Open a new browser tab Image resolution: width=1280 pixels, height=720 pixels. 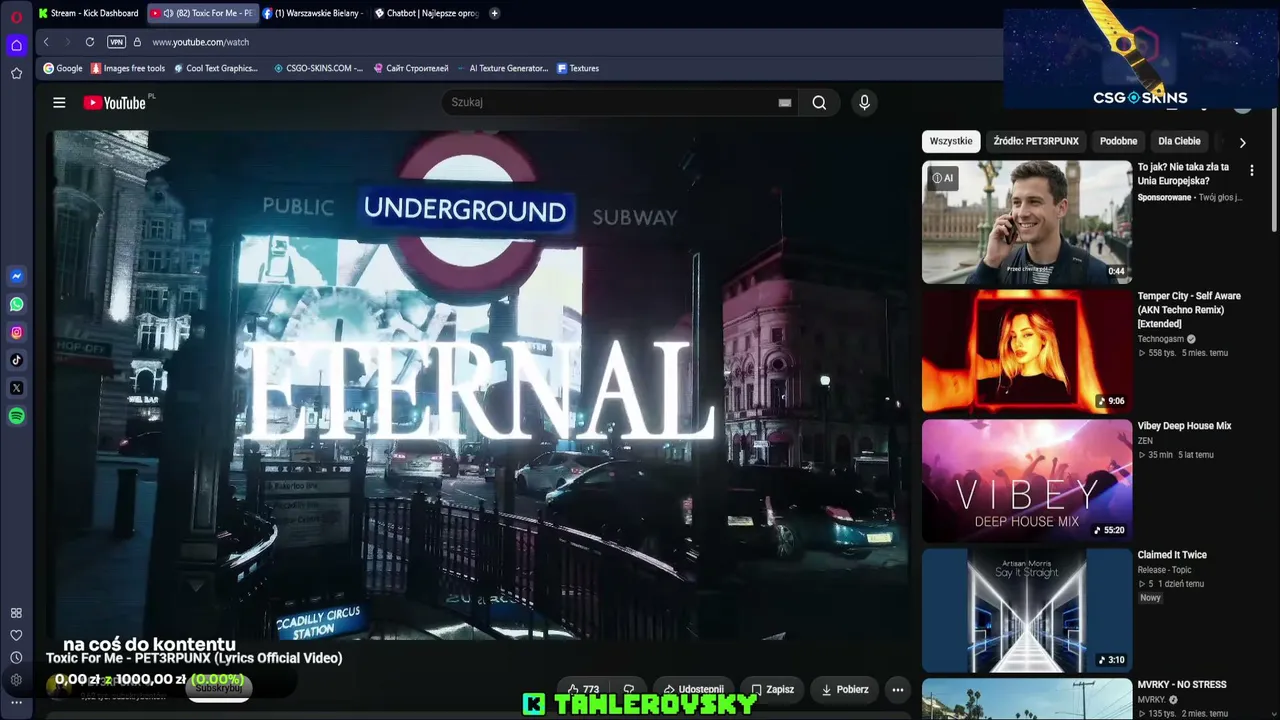[494, 13]
